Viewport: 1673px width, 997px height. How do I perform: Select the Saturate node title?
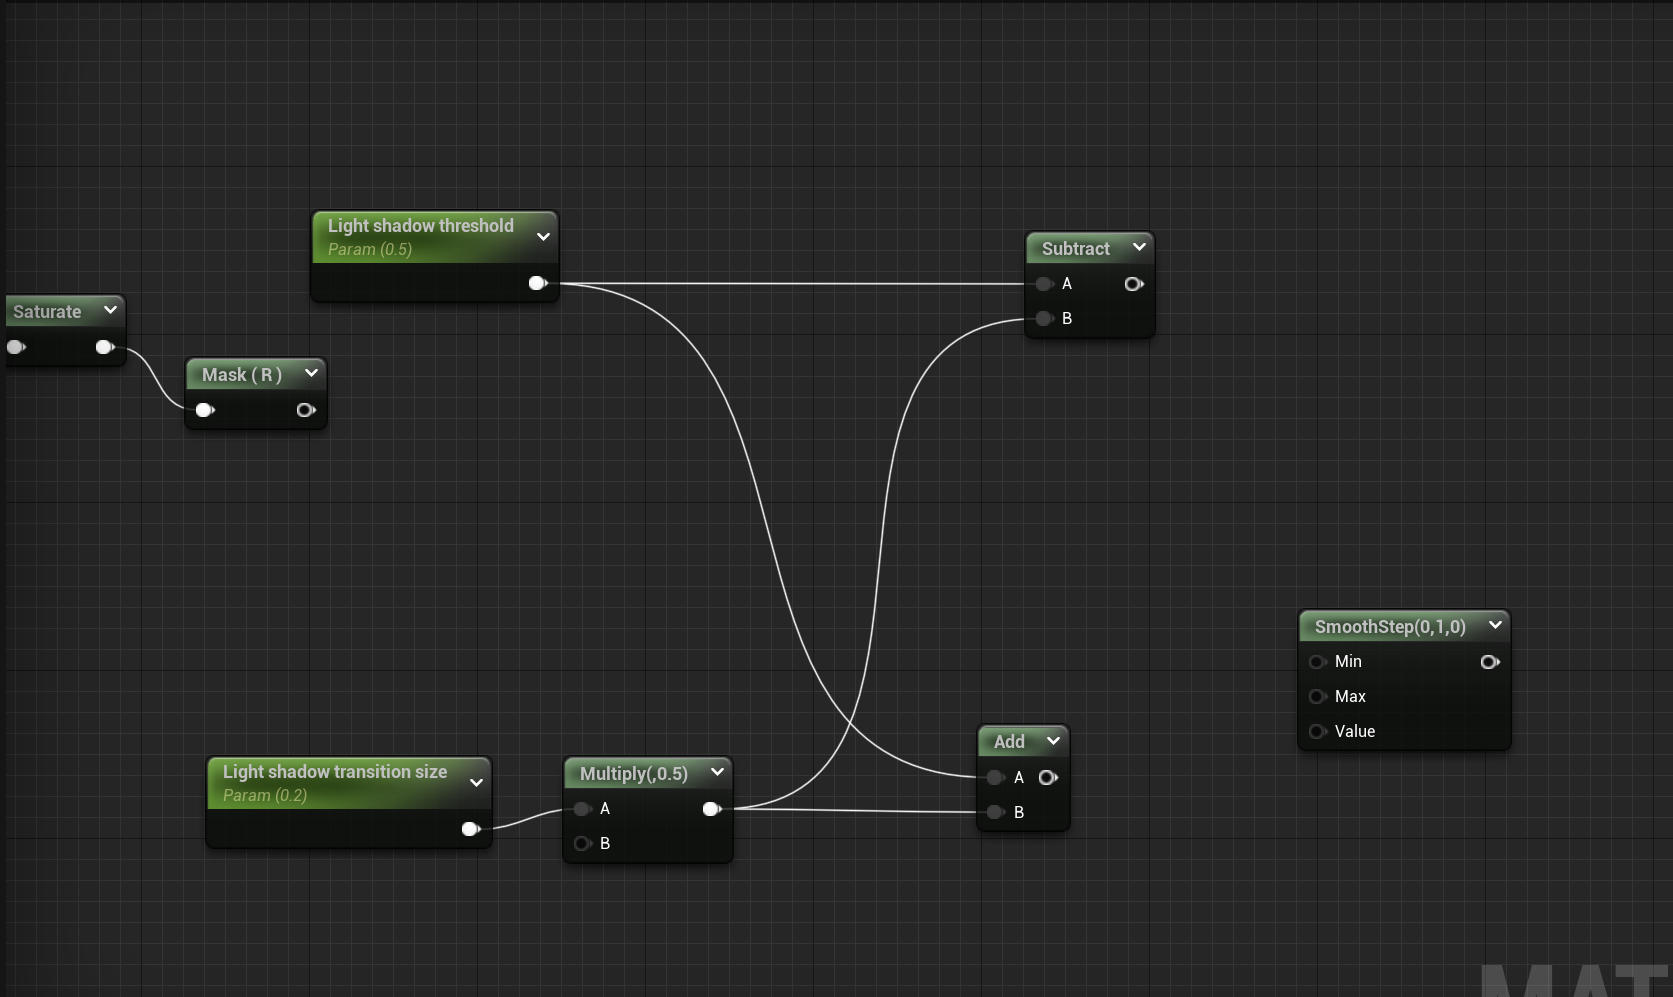[x=47, y=312]
